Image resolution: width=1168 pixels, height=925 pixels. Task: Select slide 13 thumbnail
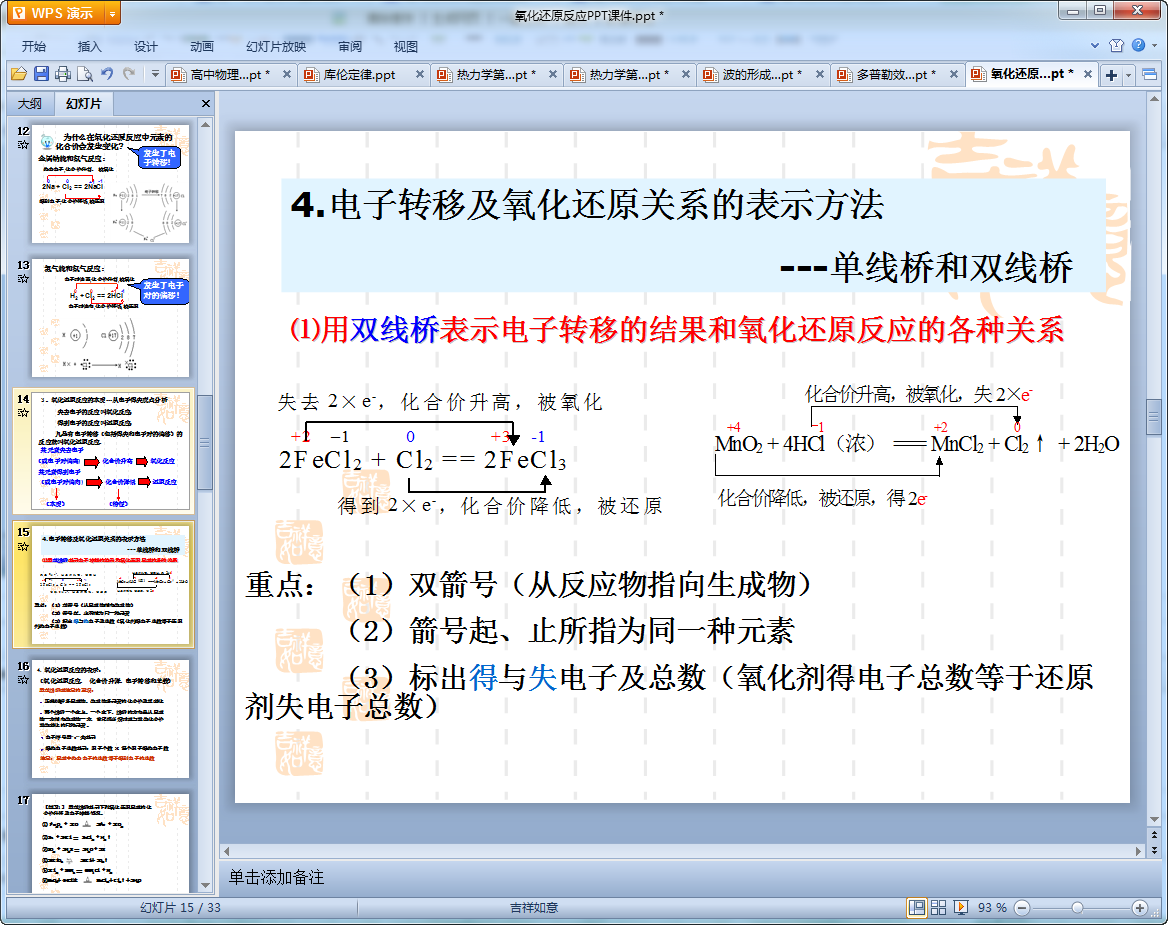tap(110, 317)
